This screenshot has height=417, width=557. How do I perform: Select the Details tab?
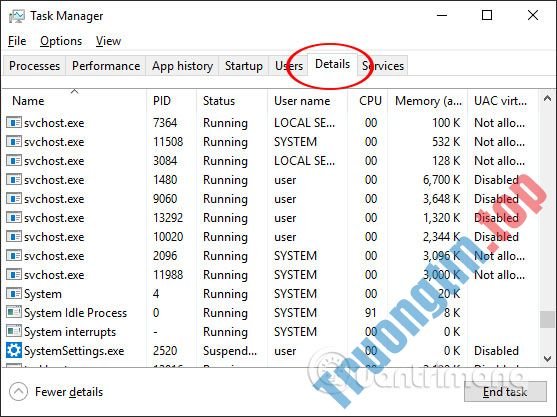tap(332, 64)
